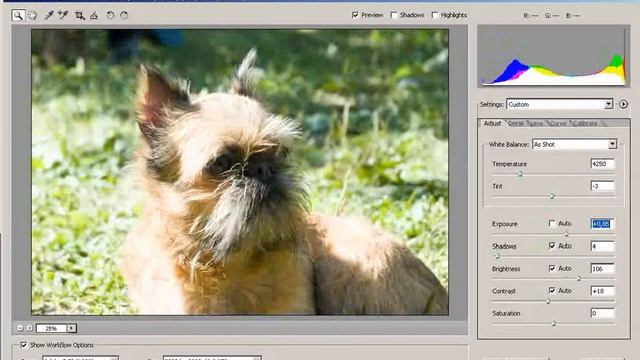Image resolution: width=640 pixels, height=360 pixels.
Task: Enable Highlights clipping warning
Action: click(435, 15)
